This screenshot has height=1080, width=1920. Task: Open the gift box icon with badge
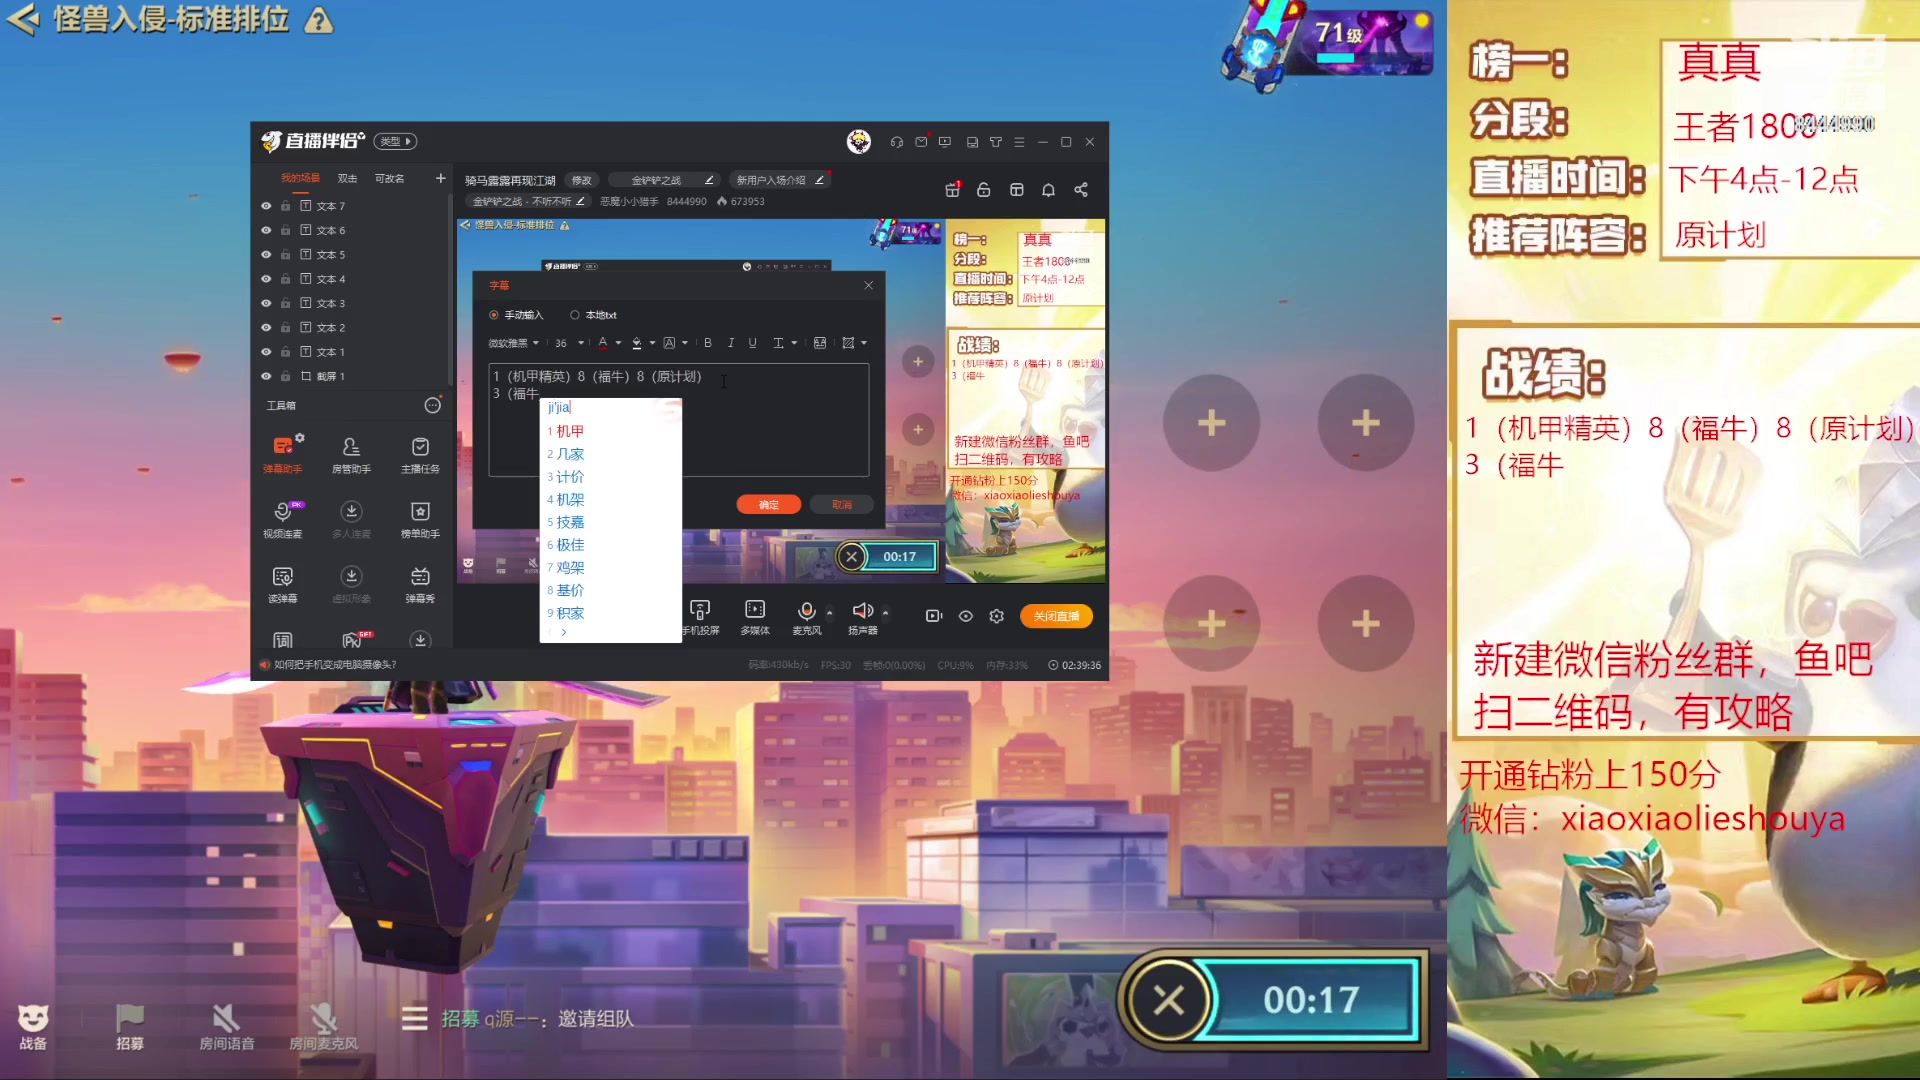tap(952, 190)
